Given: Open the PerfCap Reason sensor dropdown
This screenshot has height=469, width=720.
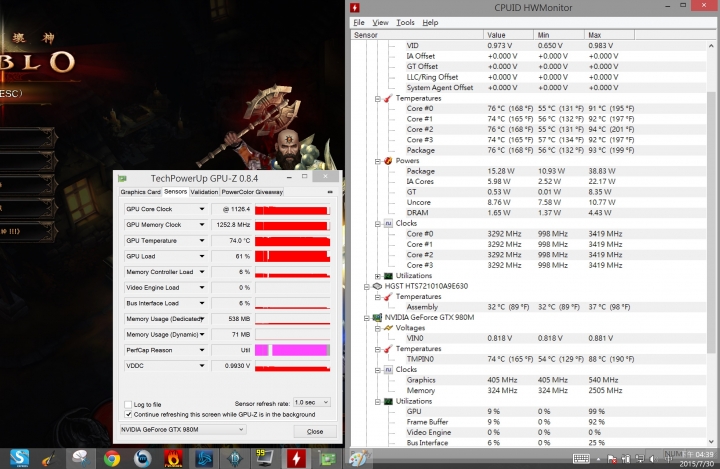Looking at the screenshot, I should point(202,350).
